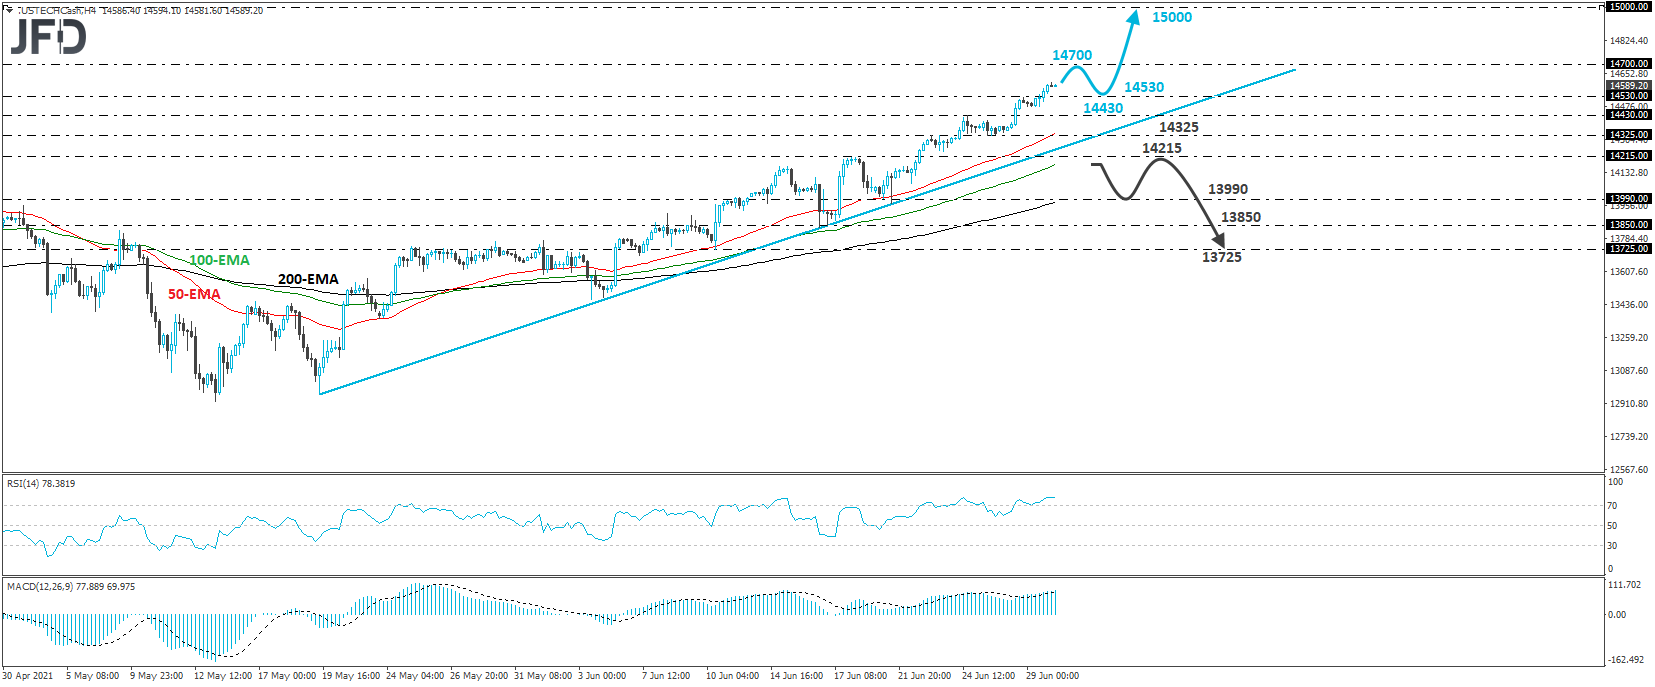Click the 12910.80 price axis value
This screenshot has height=687, width=1655.
(x=1629, y=404)
